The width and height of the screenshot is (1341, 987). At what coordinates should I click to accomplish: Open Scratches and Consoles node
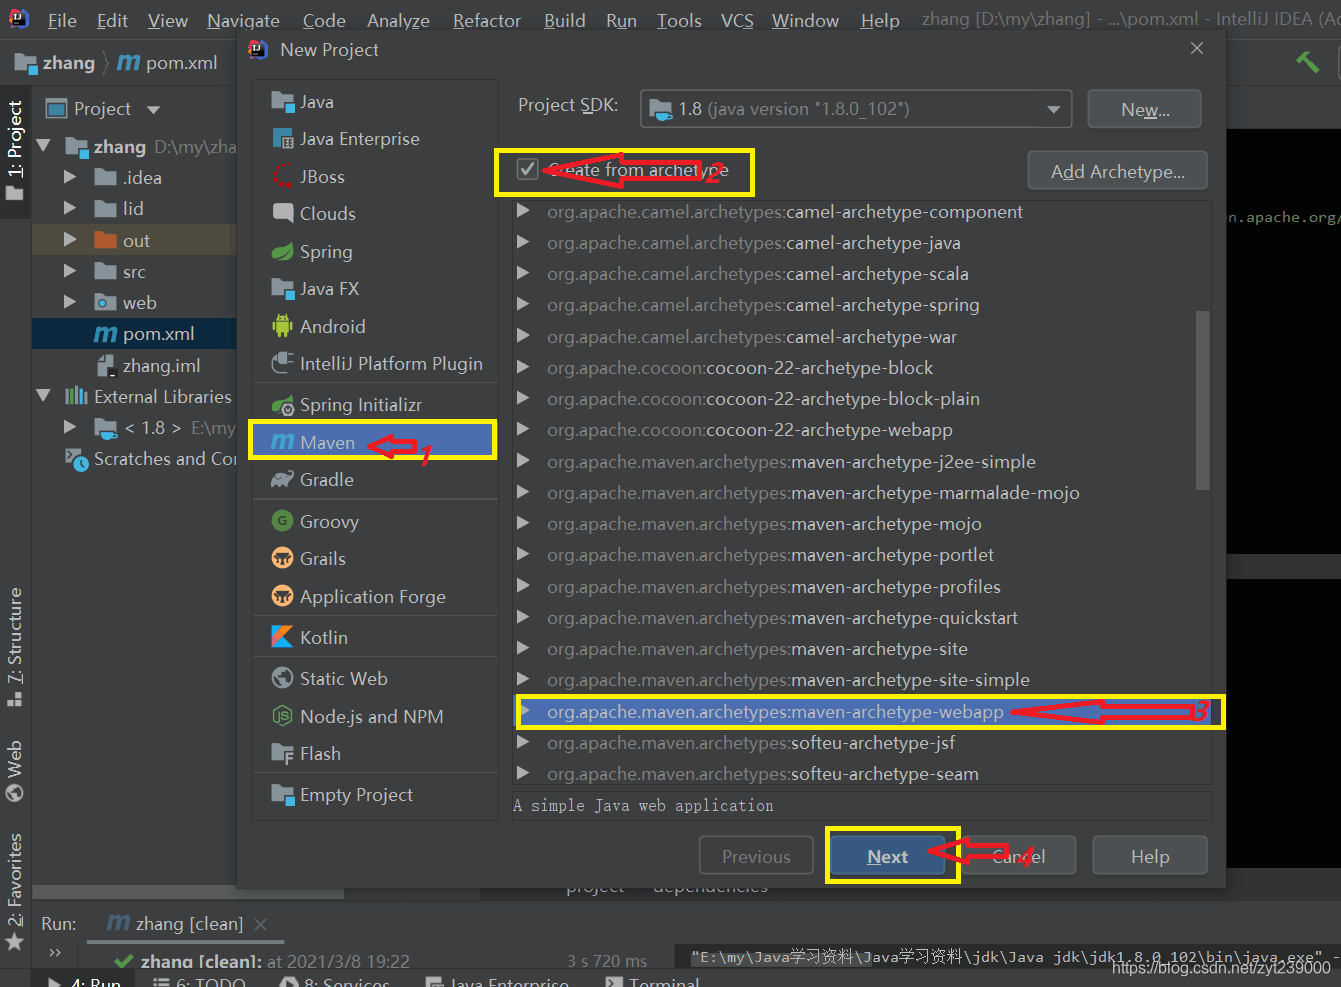(x=150, y=459)
